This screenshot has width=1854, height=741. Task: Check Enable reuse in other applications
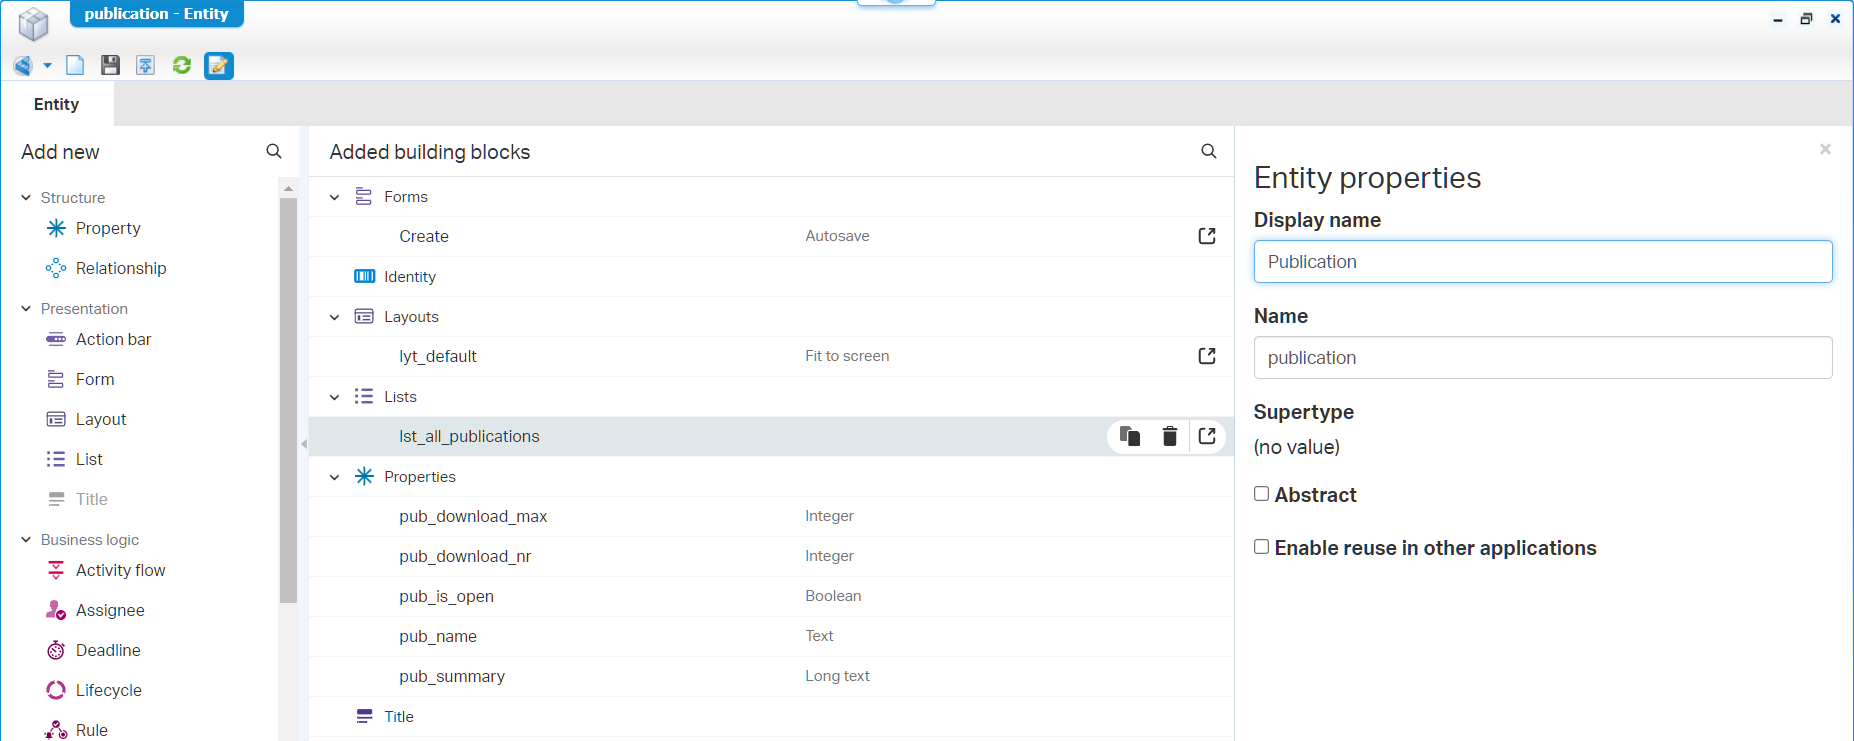[1262, 547]
